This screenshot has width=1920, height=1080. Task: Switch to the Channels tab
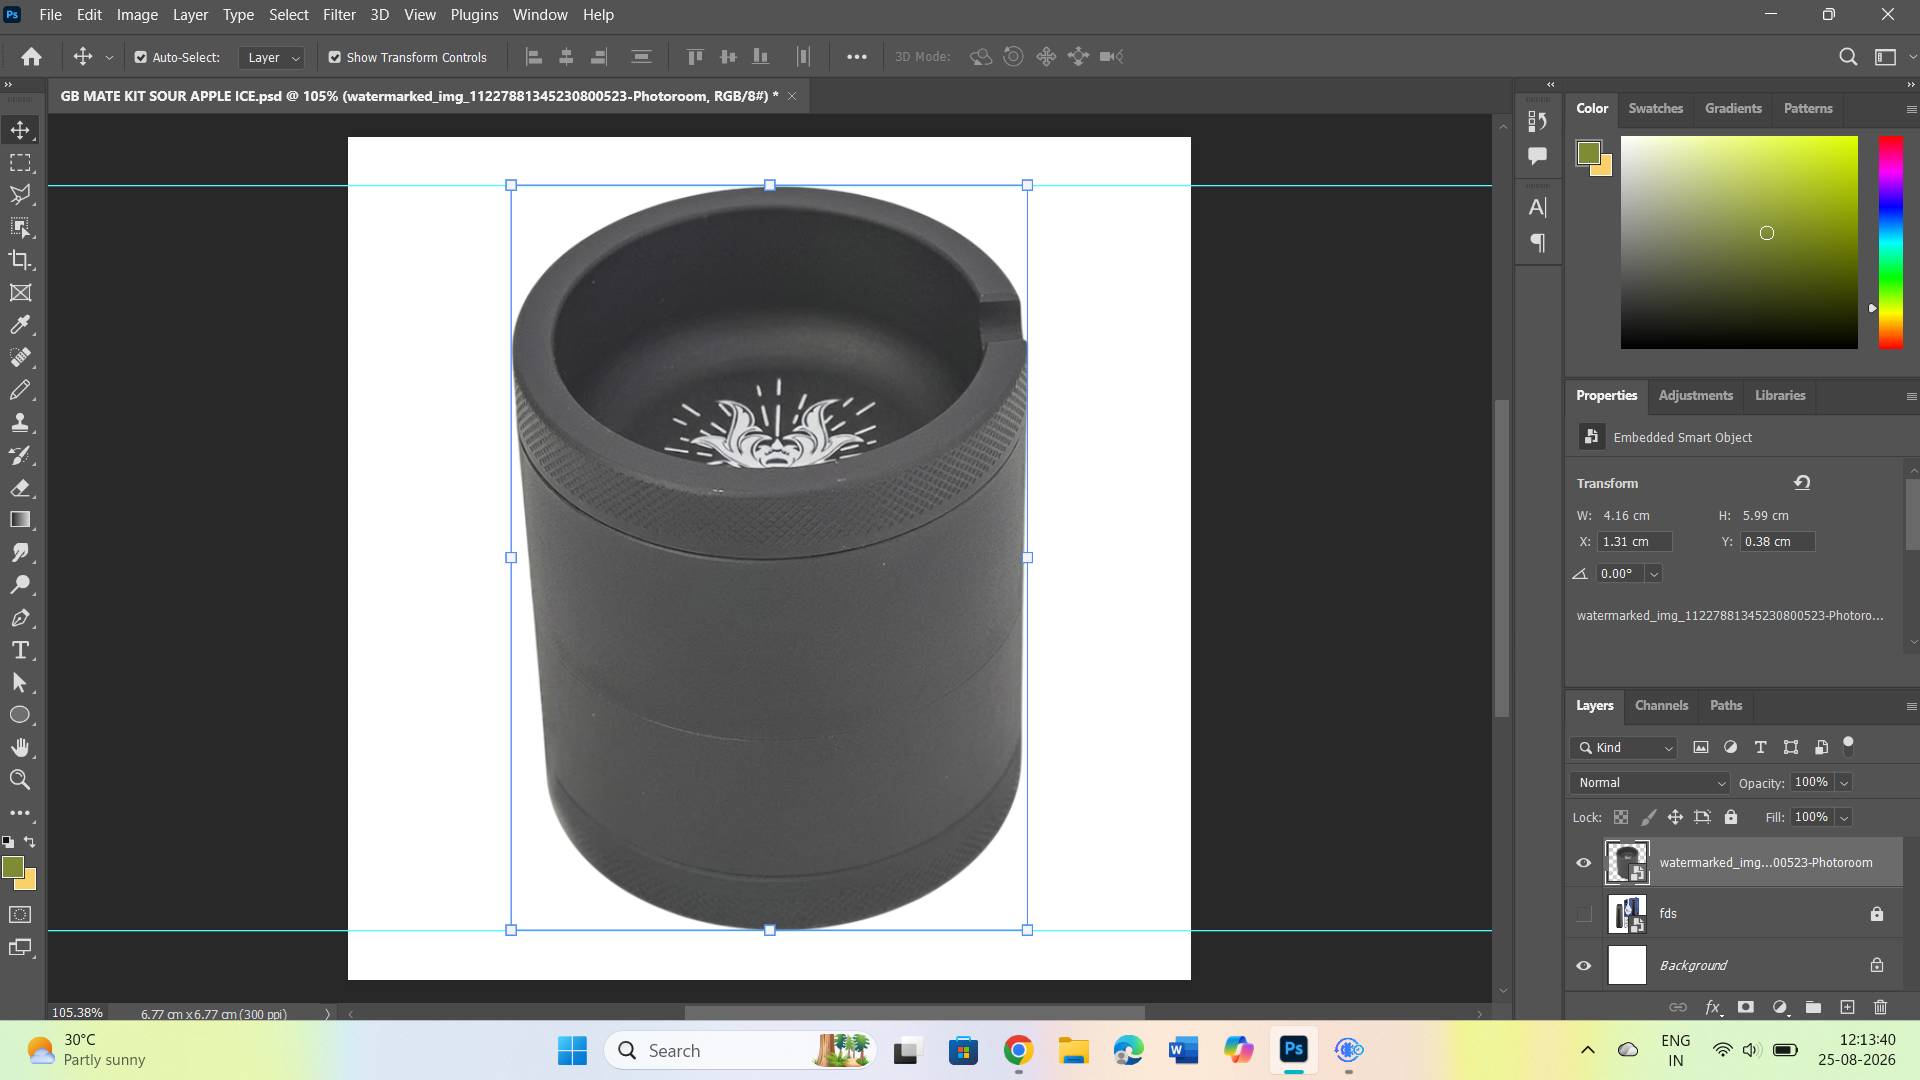1661,705
